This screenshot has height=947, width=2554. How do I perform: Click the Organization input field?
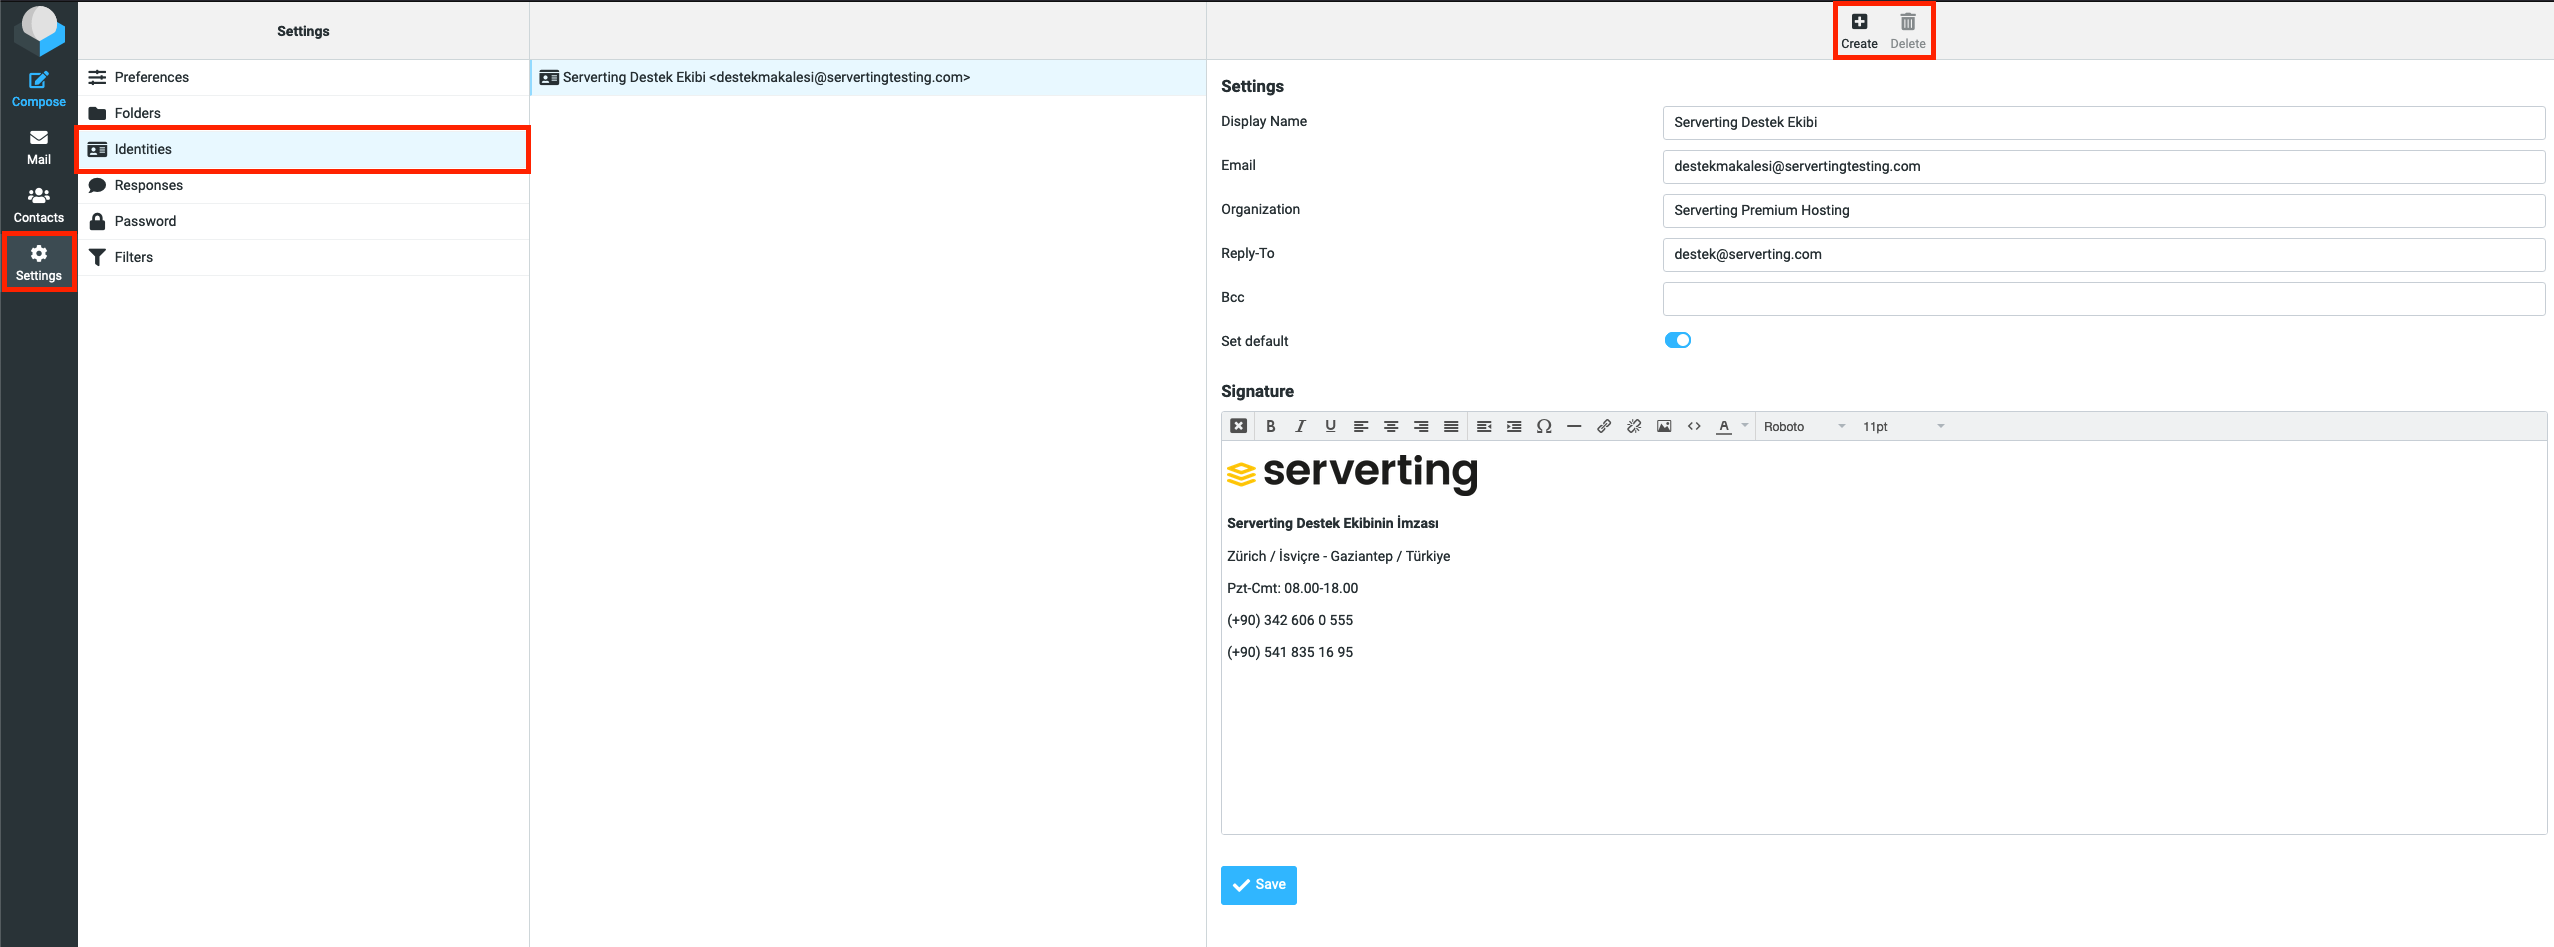(x=2104, y=210)
